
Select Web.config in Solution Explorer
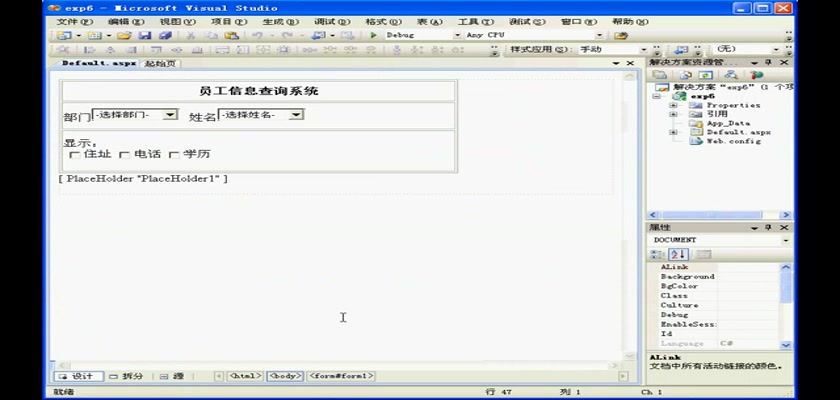733,141
